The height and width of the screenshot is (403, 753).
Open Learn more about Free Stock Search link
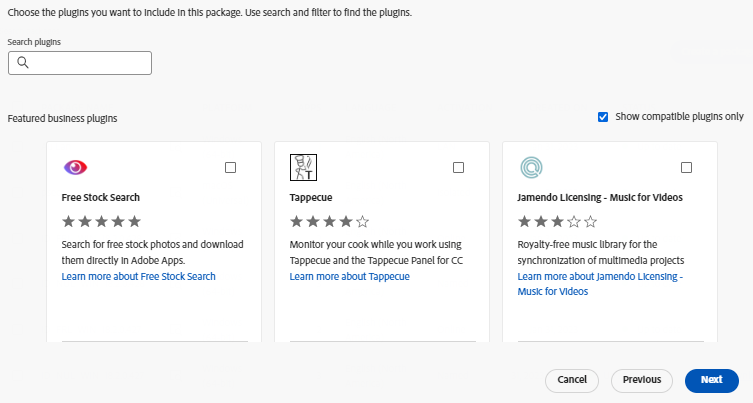pyautogui.click(x=138, y=276)
